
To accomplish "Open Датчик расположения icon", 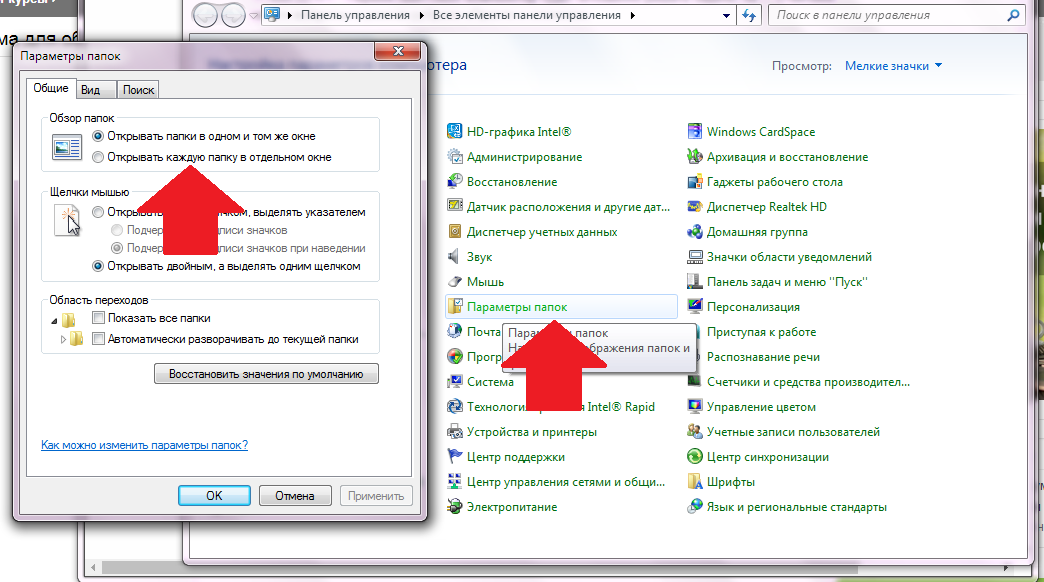I will tap(455, 206).
